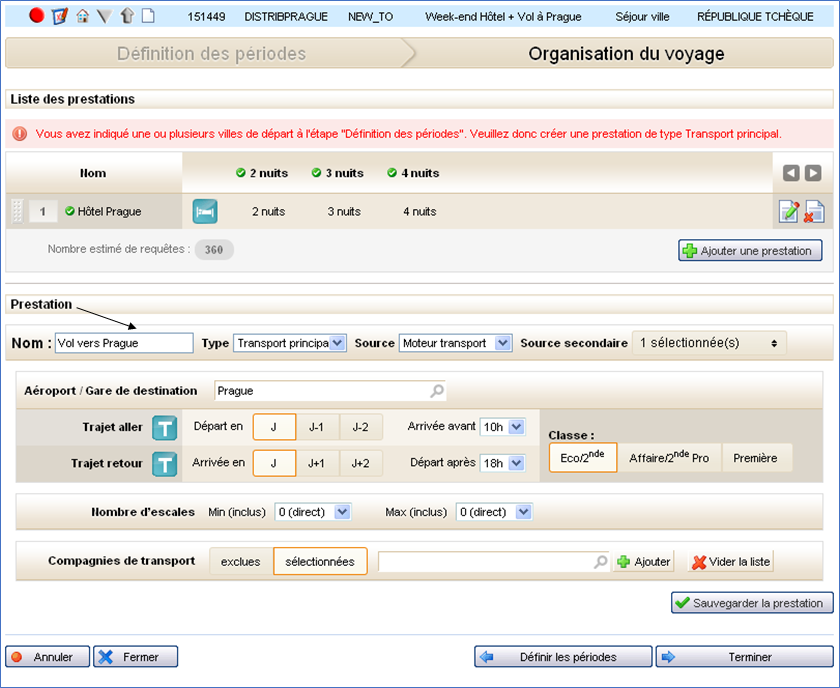Screen dimensions: 840x688
Task: Switch companies filter to exclues
Action: pos(240,561)
